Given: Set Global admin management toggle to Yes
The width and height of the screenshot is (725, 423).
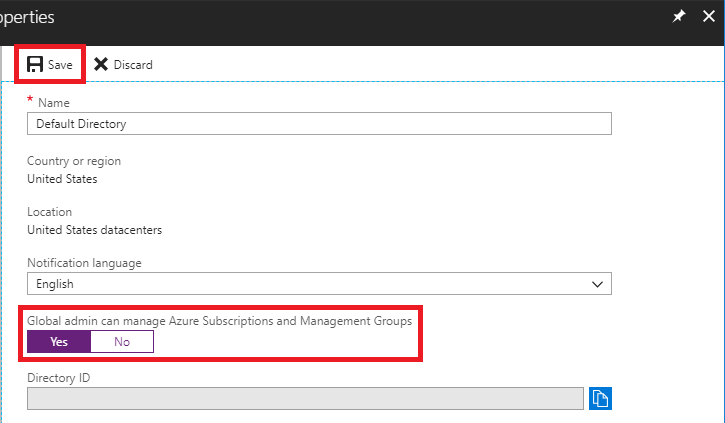Looking at the screenshot, I should [59, 341].
